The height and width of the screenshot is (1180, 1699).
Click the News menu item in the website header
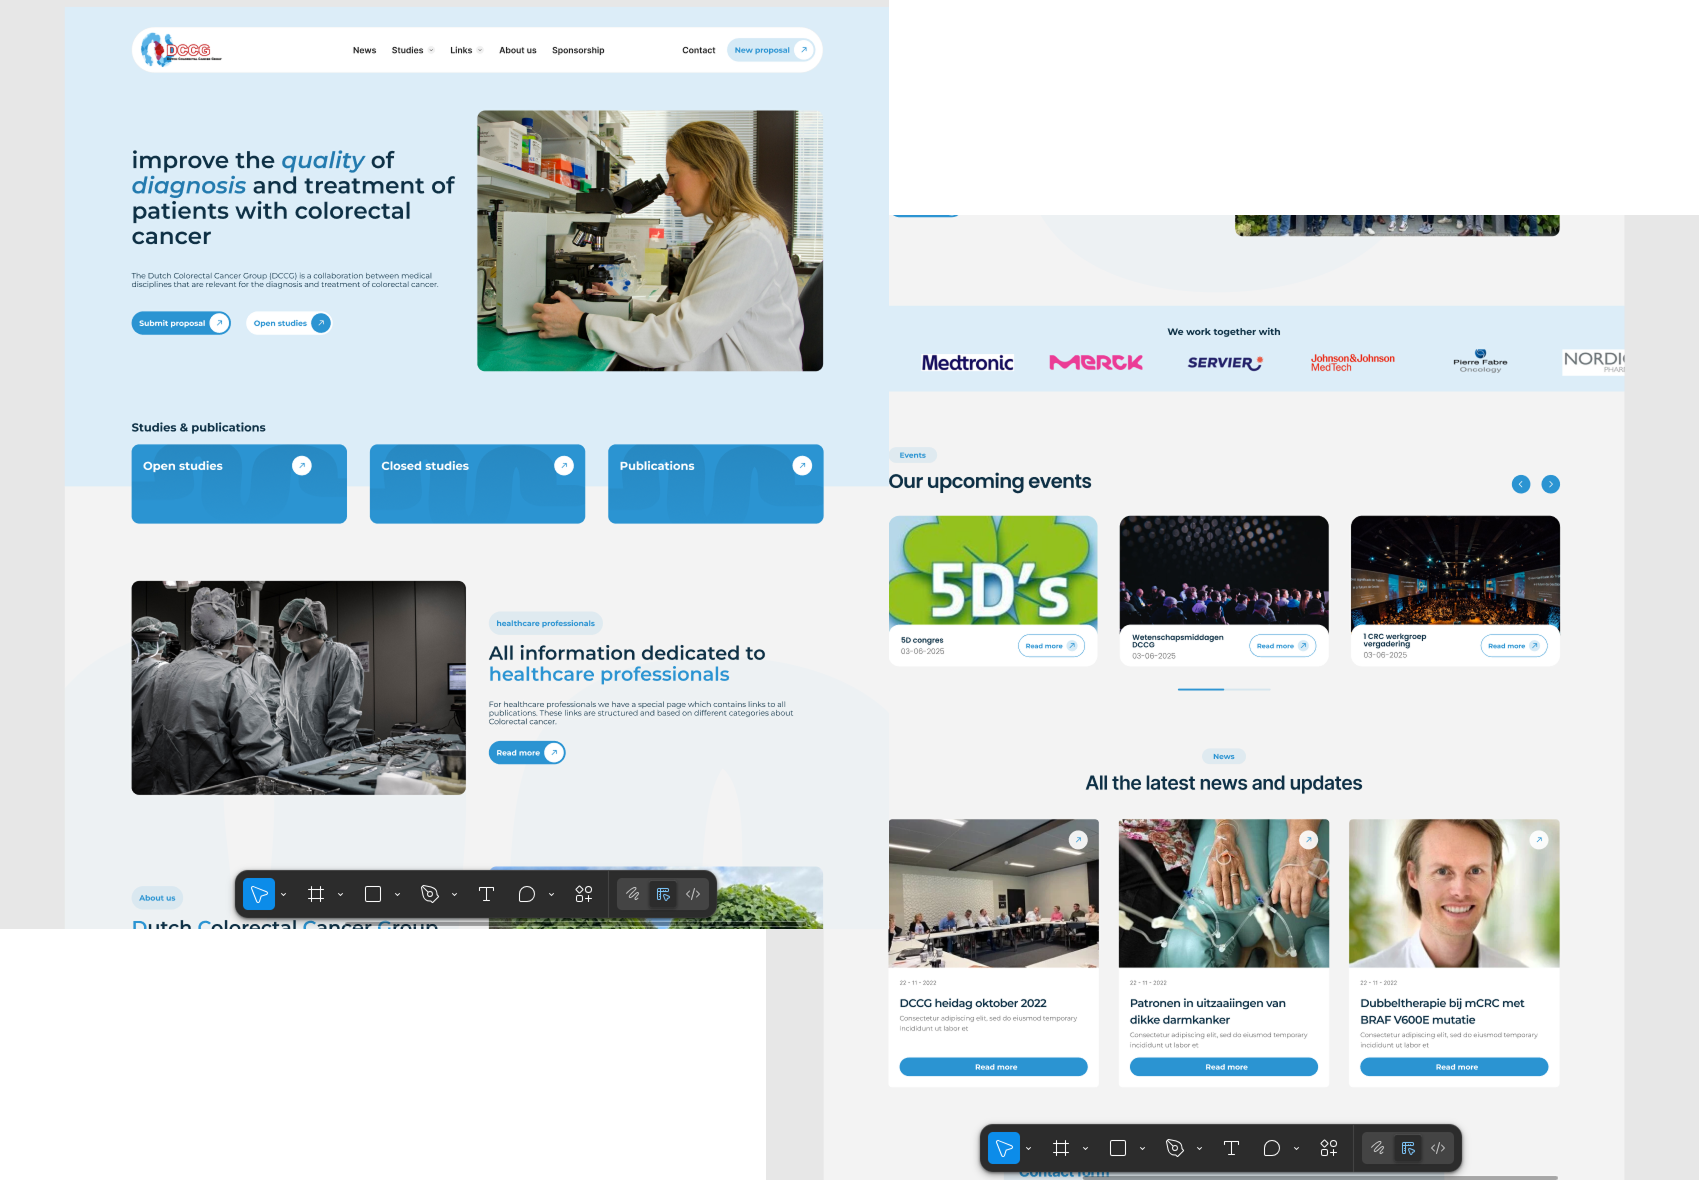(364, 50)
